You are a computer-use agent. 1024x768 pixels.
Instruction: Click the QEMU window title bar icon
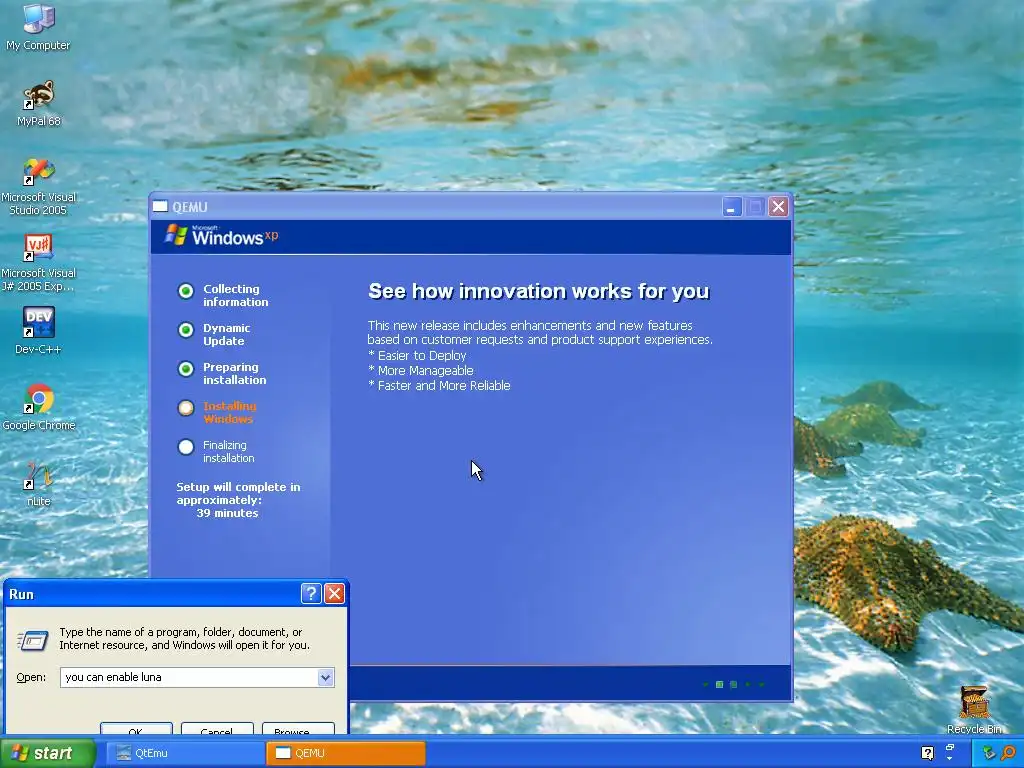pyautogui.click(x=160, y=206)
